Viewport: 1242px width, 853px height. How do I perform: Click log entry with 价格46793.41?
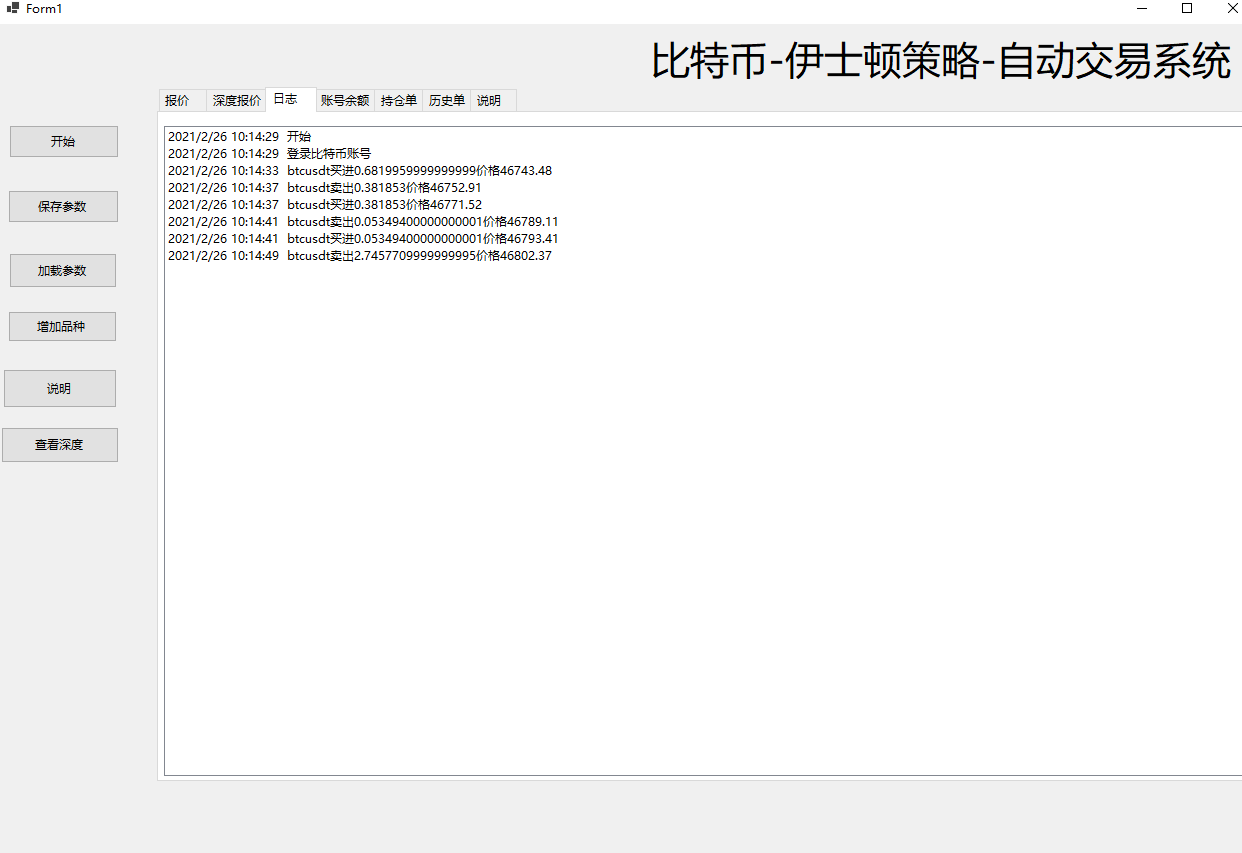point(363,239)
